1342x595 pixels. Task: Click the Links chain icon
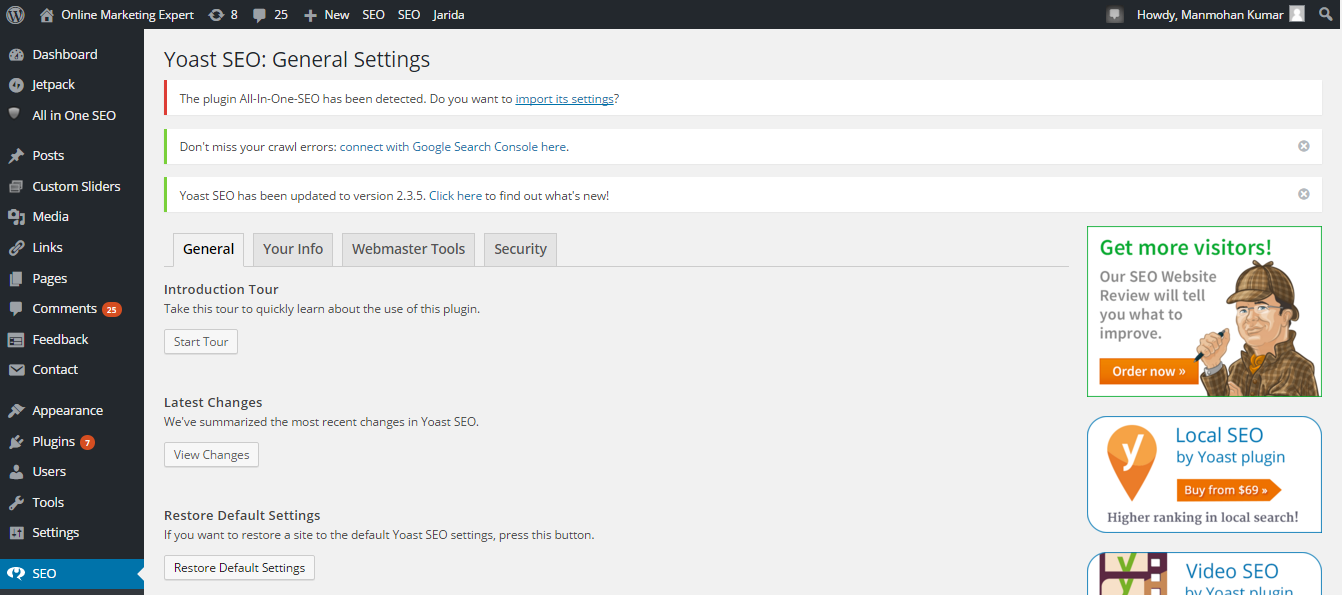[x=16, y=248]
